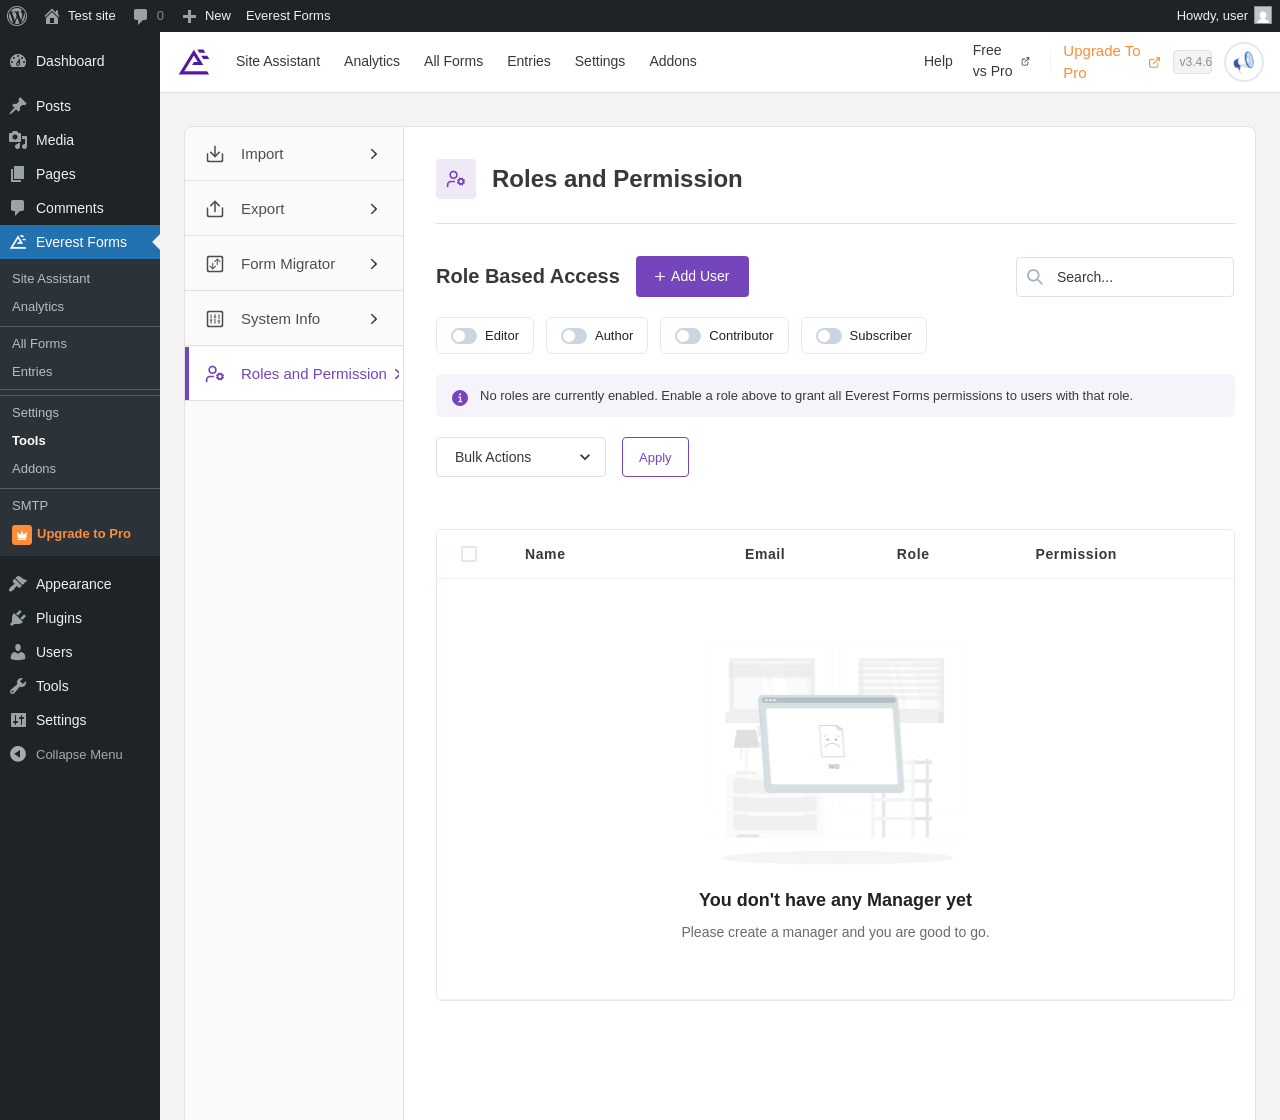This screenshot has height=1120, width=1280.
Task: Open All Forms in sidebar submenu
Action: point(39,344)
